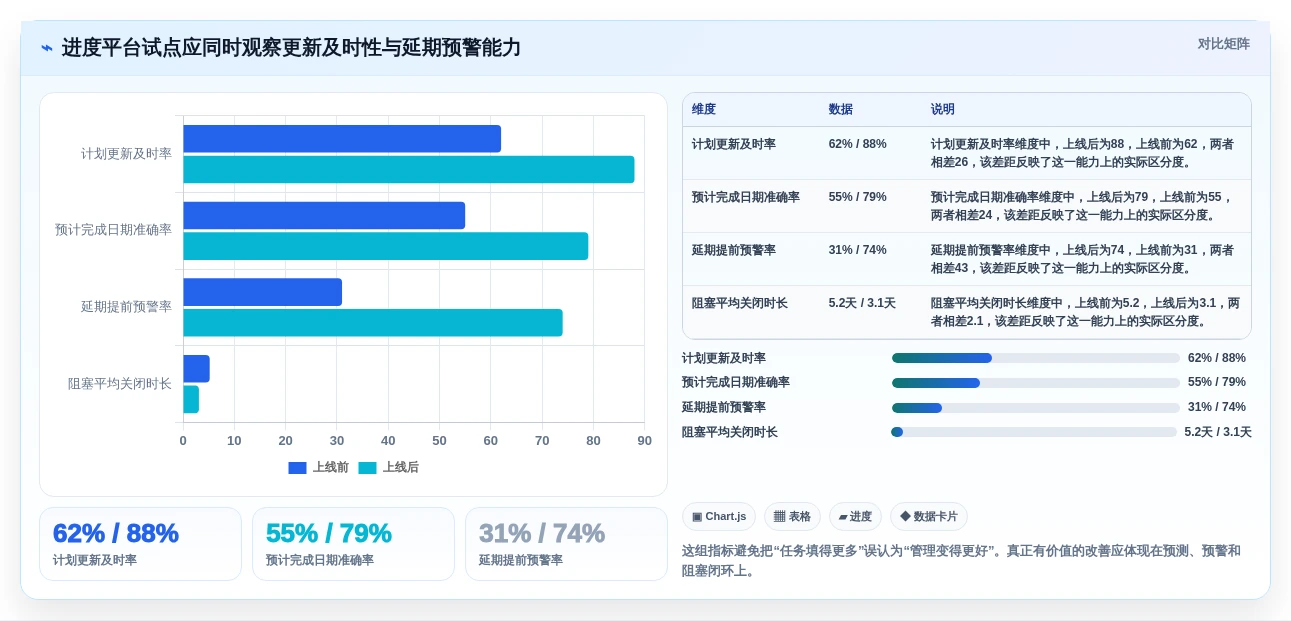
Task: Click the page title 进度平台试点 heading
Action: [x=291, y=48]
